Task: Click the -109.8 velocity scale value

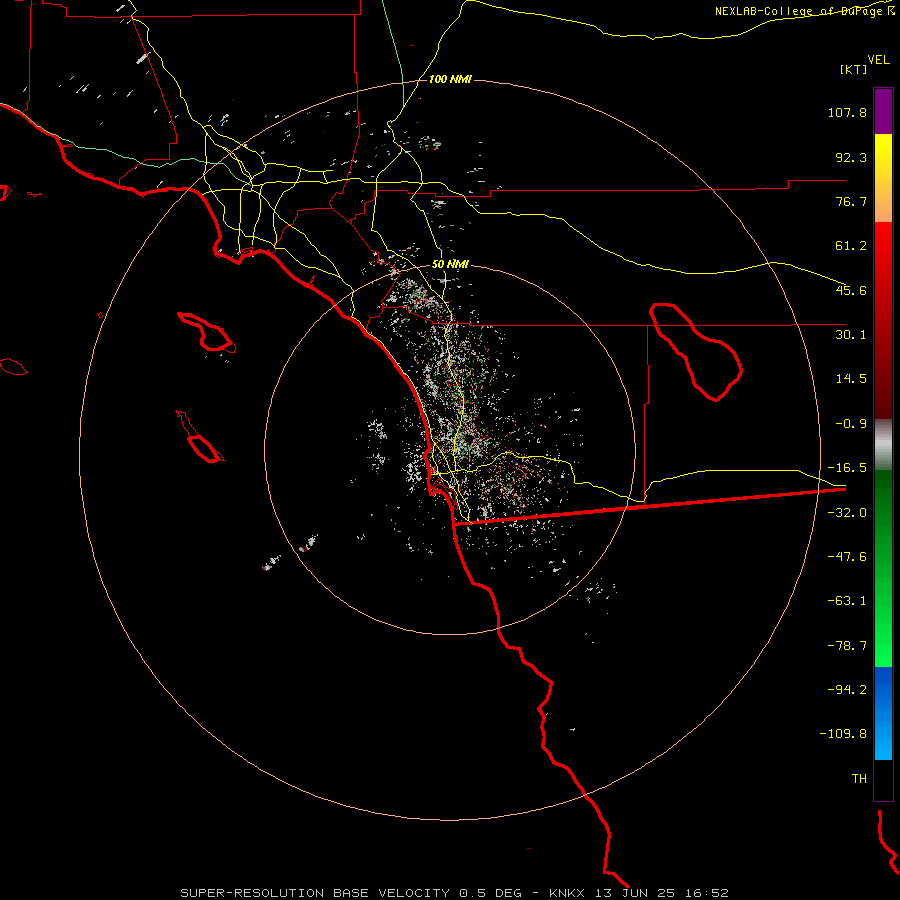Action: pos(844,734)
